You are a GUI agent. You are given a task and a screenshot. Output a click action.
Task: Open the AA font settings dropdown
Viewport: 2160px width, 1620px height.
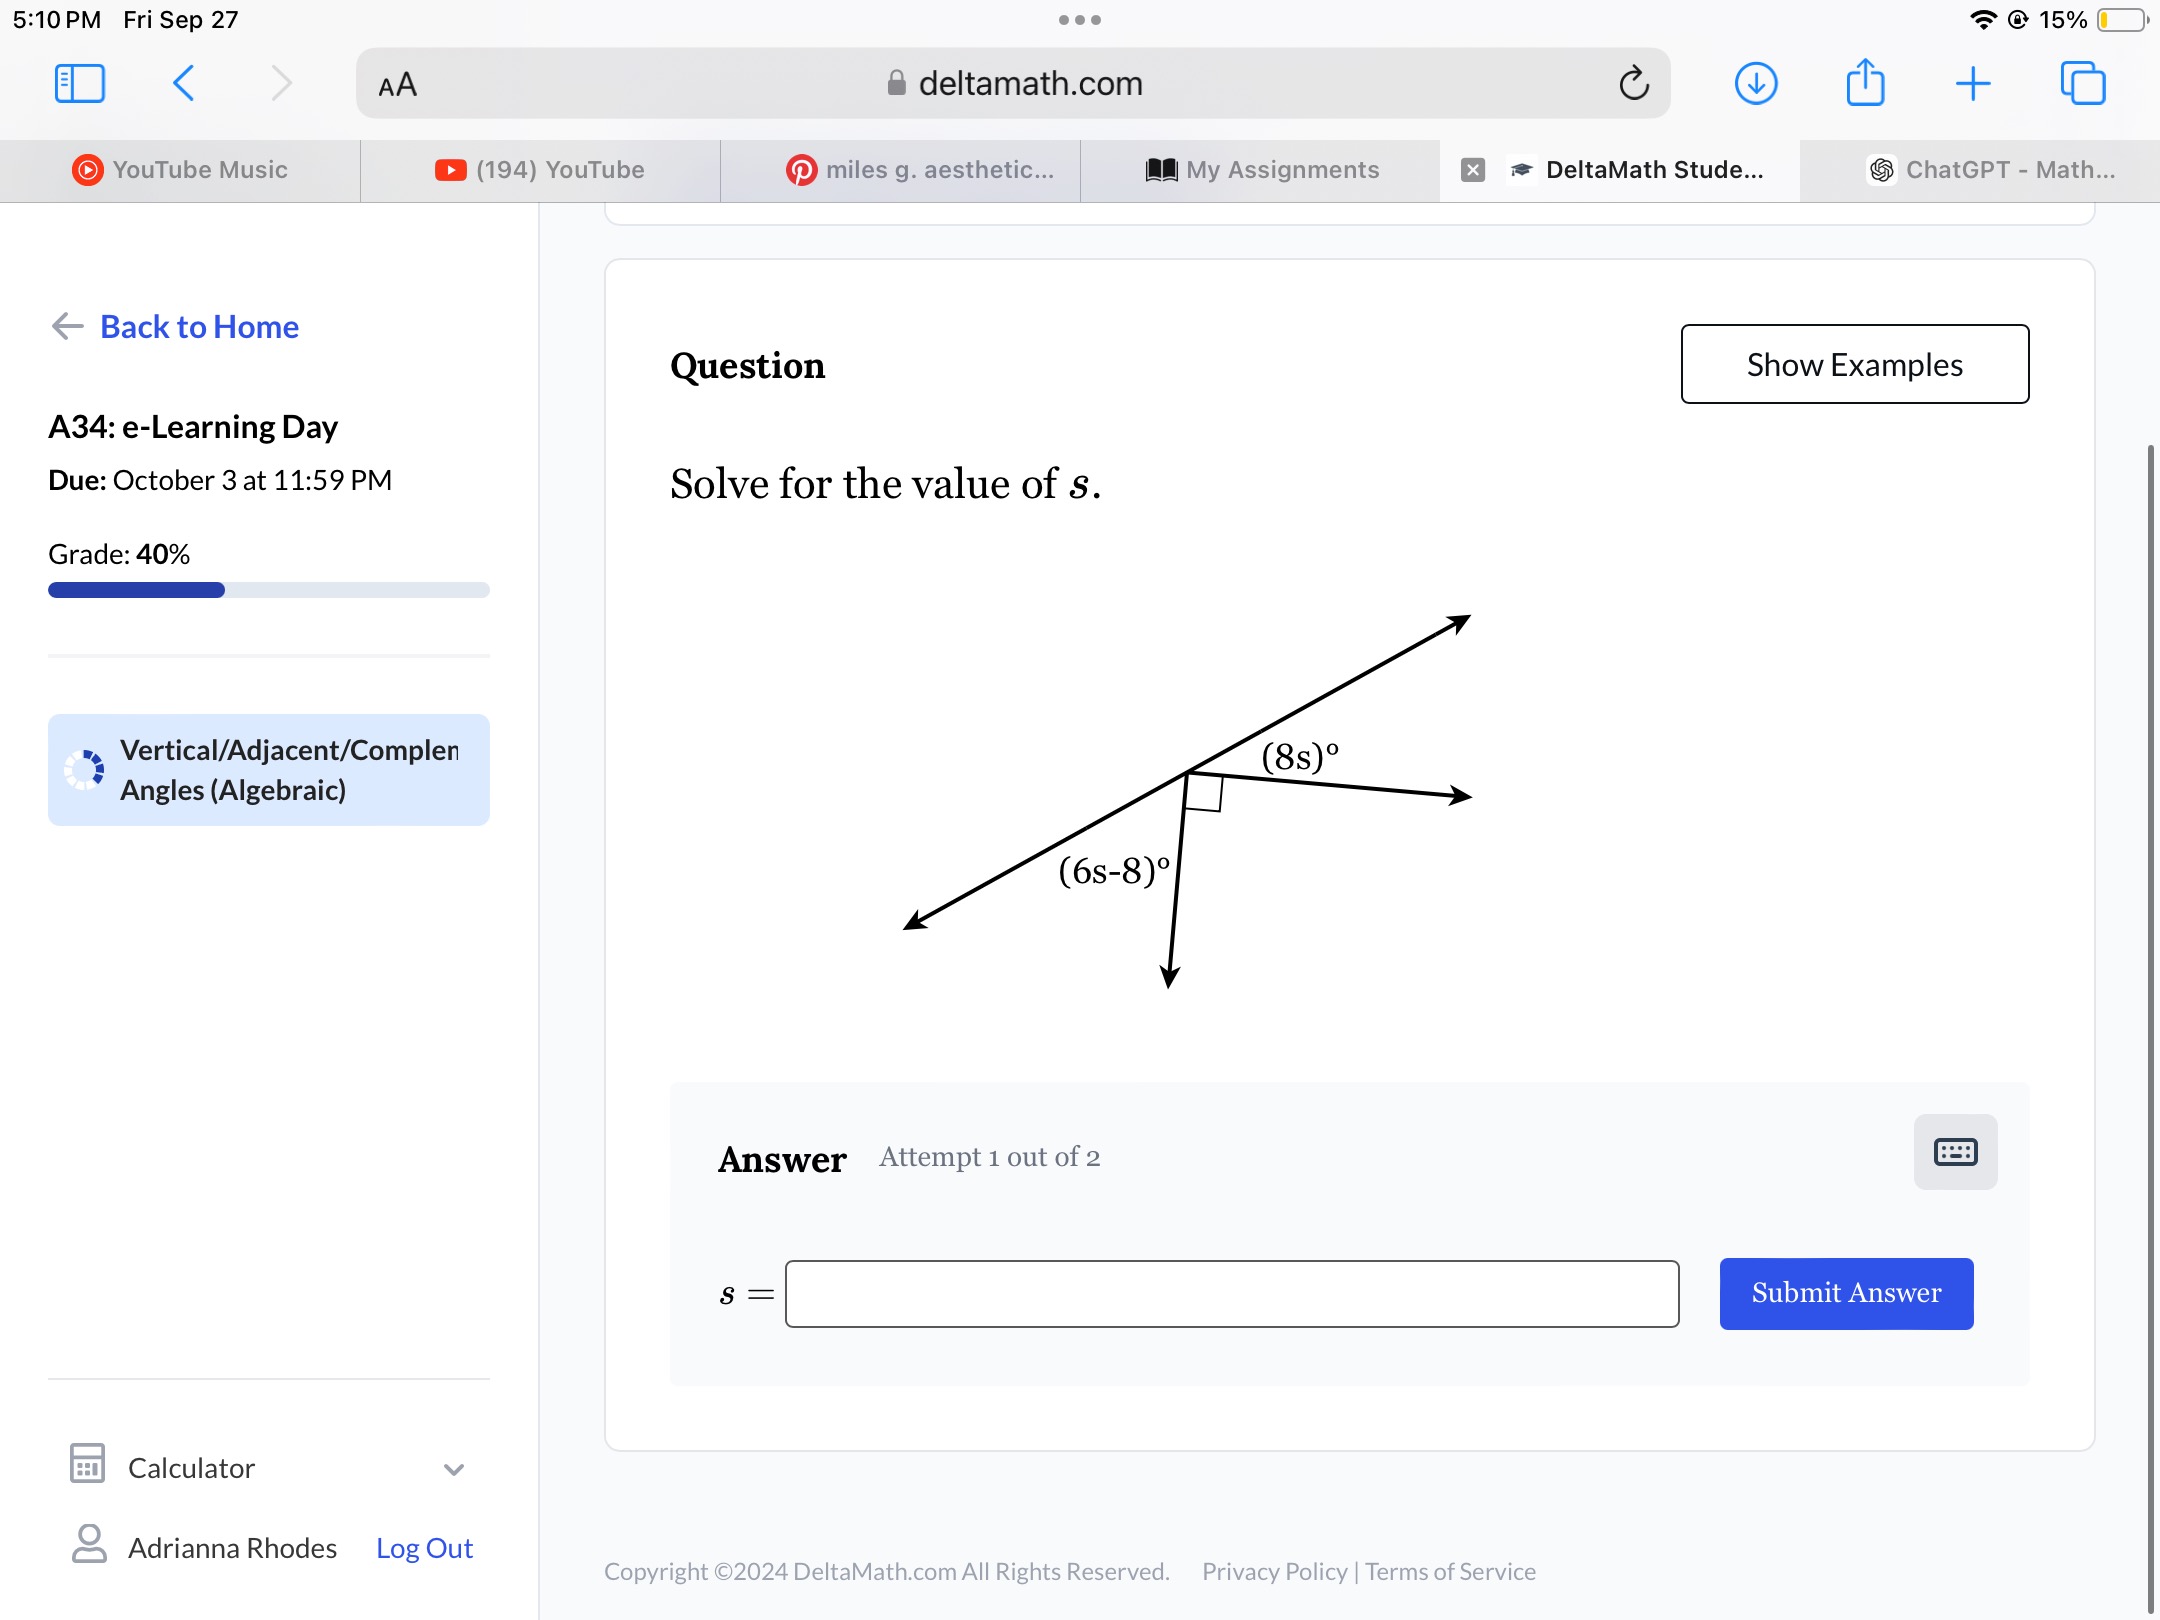pos(398,85)
